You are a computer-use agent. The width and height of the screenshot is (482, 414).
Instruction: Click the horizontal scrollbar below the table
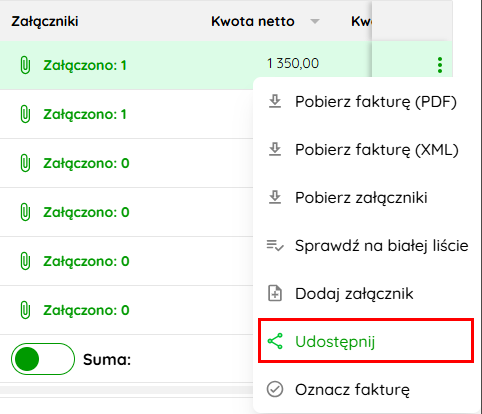pyautogui.click(x=127, y=390)
